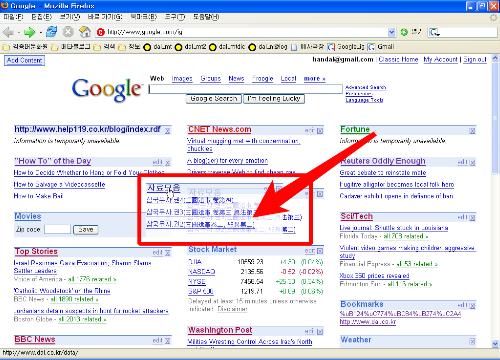The image size is (500, 360).
Task: Close the Fortune module with its X icon
Action: (x=472, y=131)
